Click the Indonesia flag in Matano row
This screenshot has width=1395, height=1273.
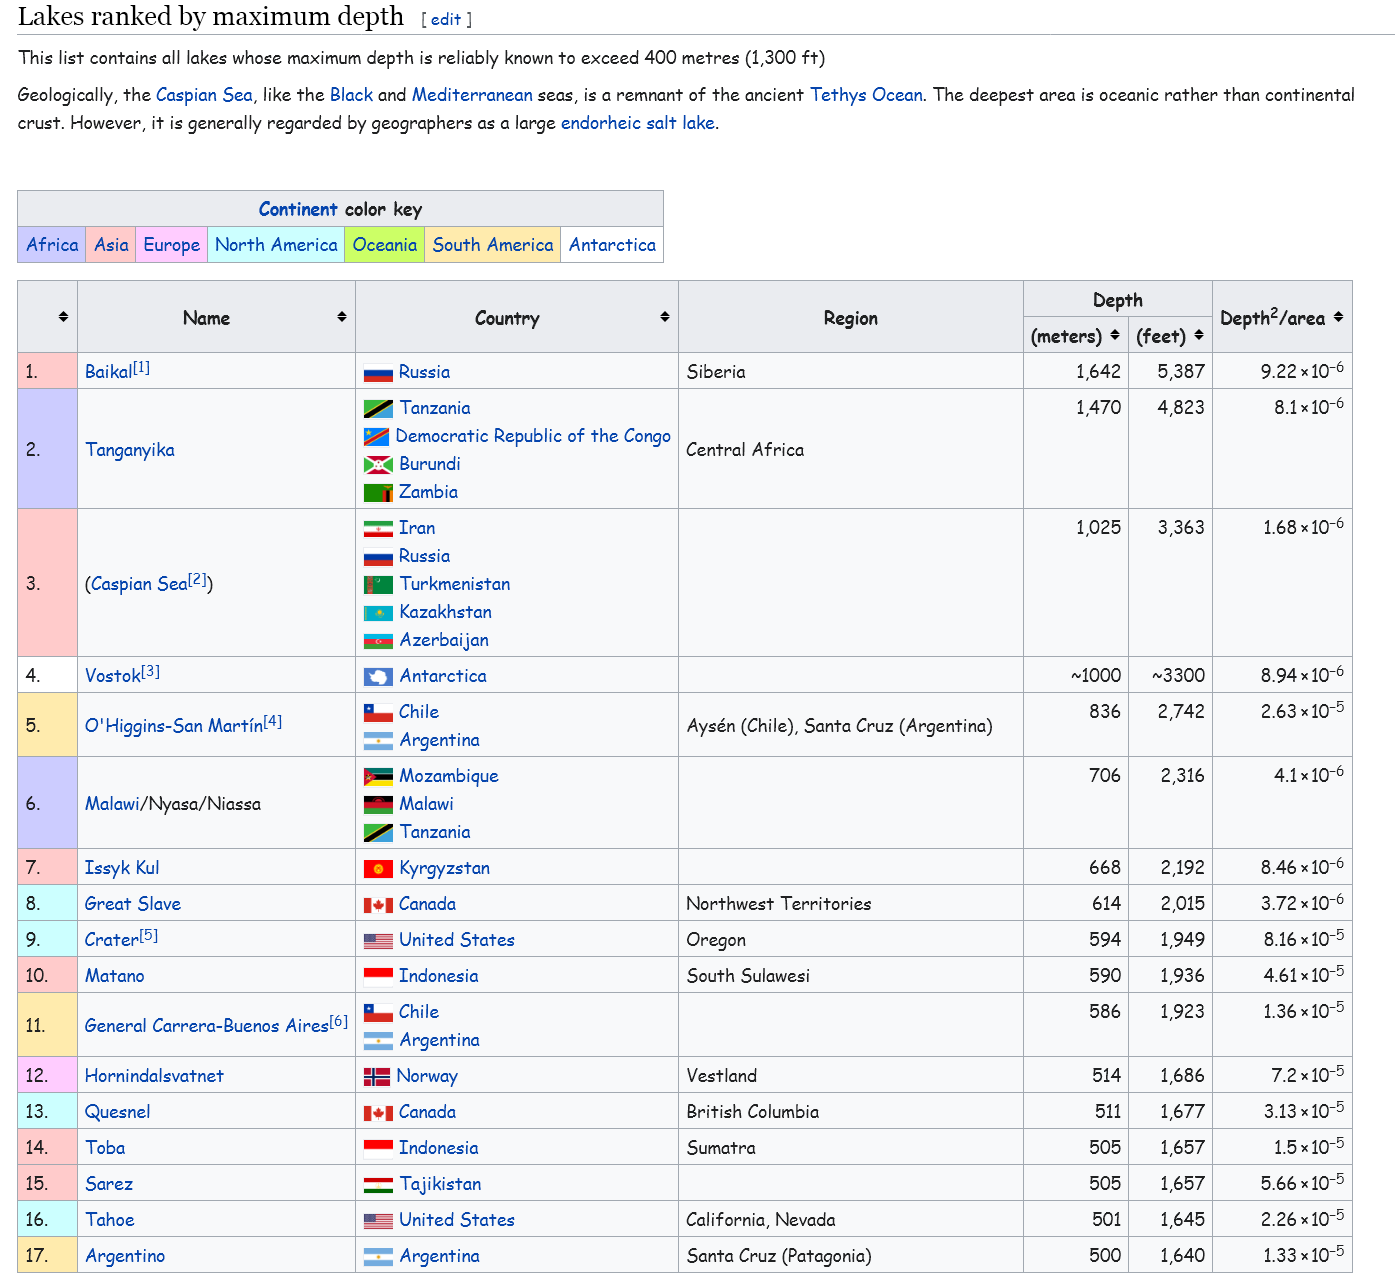click(x=378, y=977)
